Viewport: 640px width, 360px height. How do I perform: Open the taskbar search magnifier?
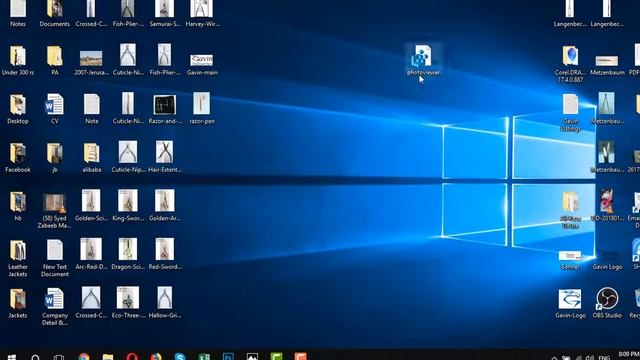pyautogui.click(x=36, y=357)
